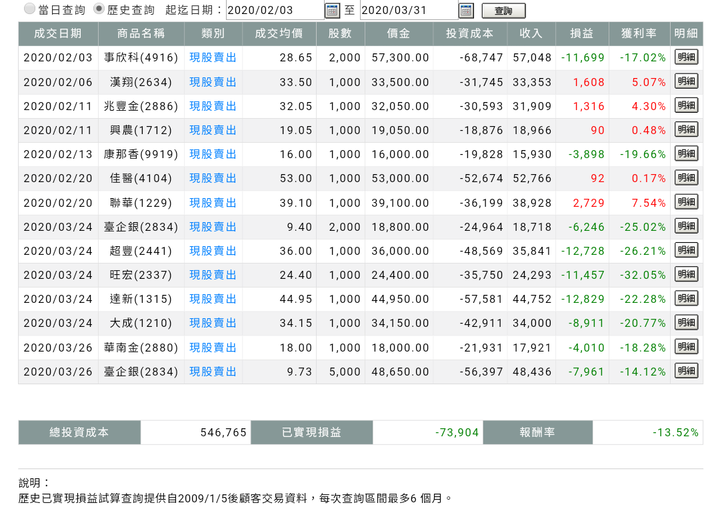This screenshot has width=720, height=505.
Task: Open 明細 details for 聯華(1229)
Action: tap(686, 202)
